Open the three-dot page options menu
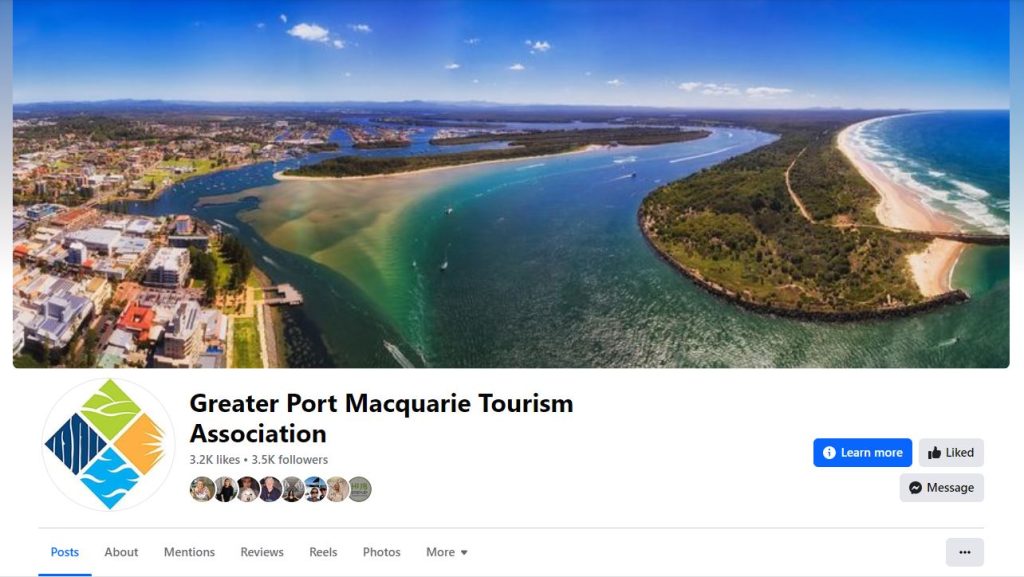The image size is (1024, 577). 965,552
